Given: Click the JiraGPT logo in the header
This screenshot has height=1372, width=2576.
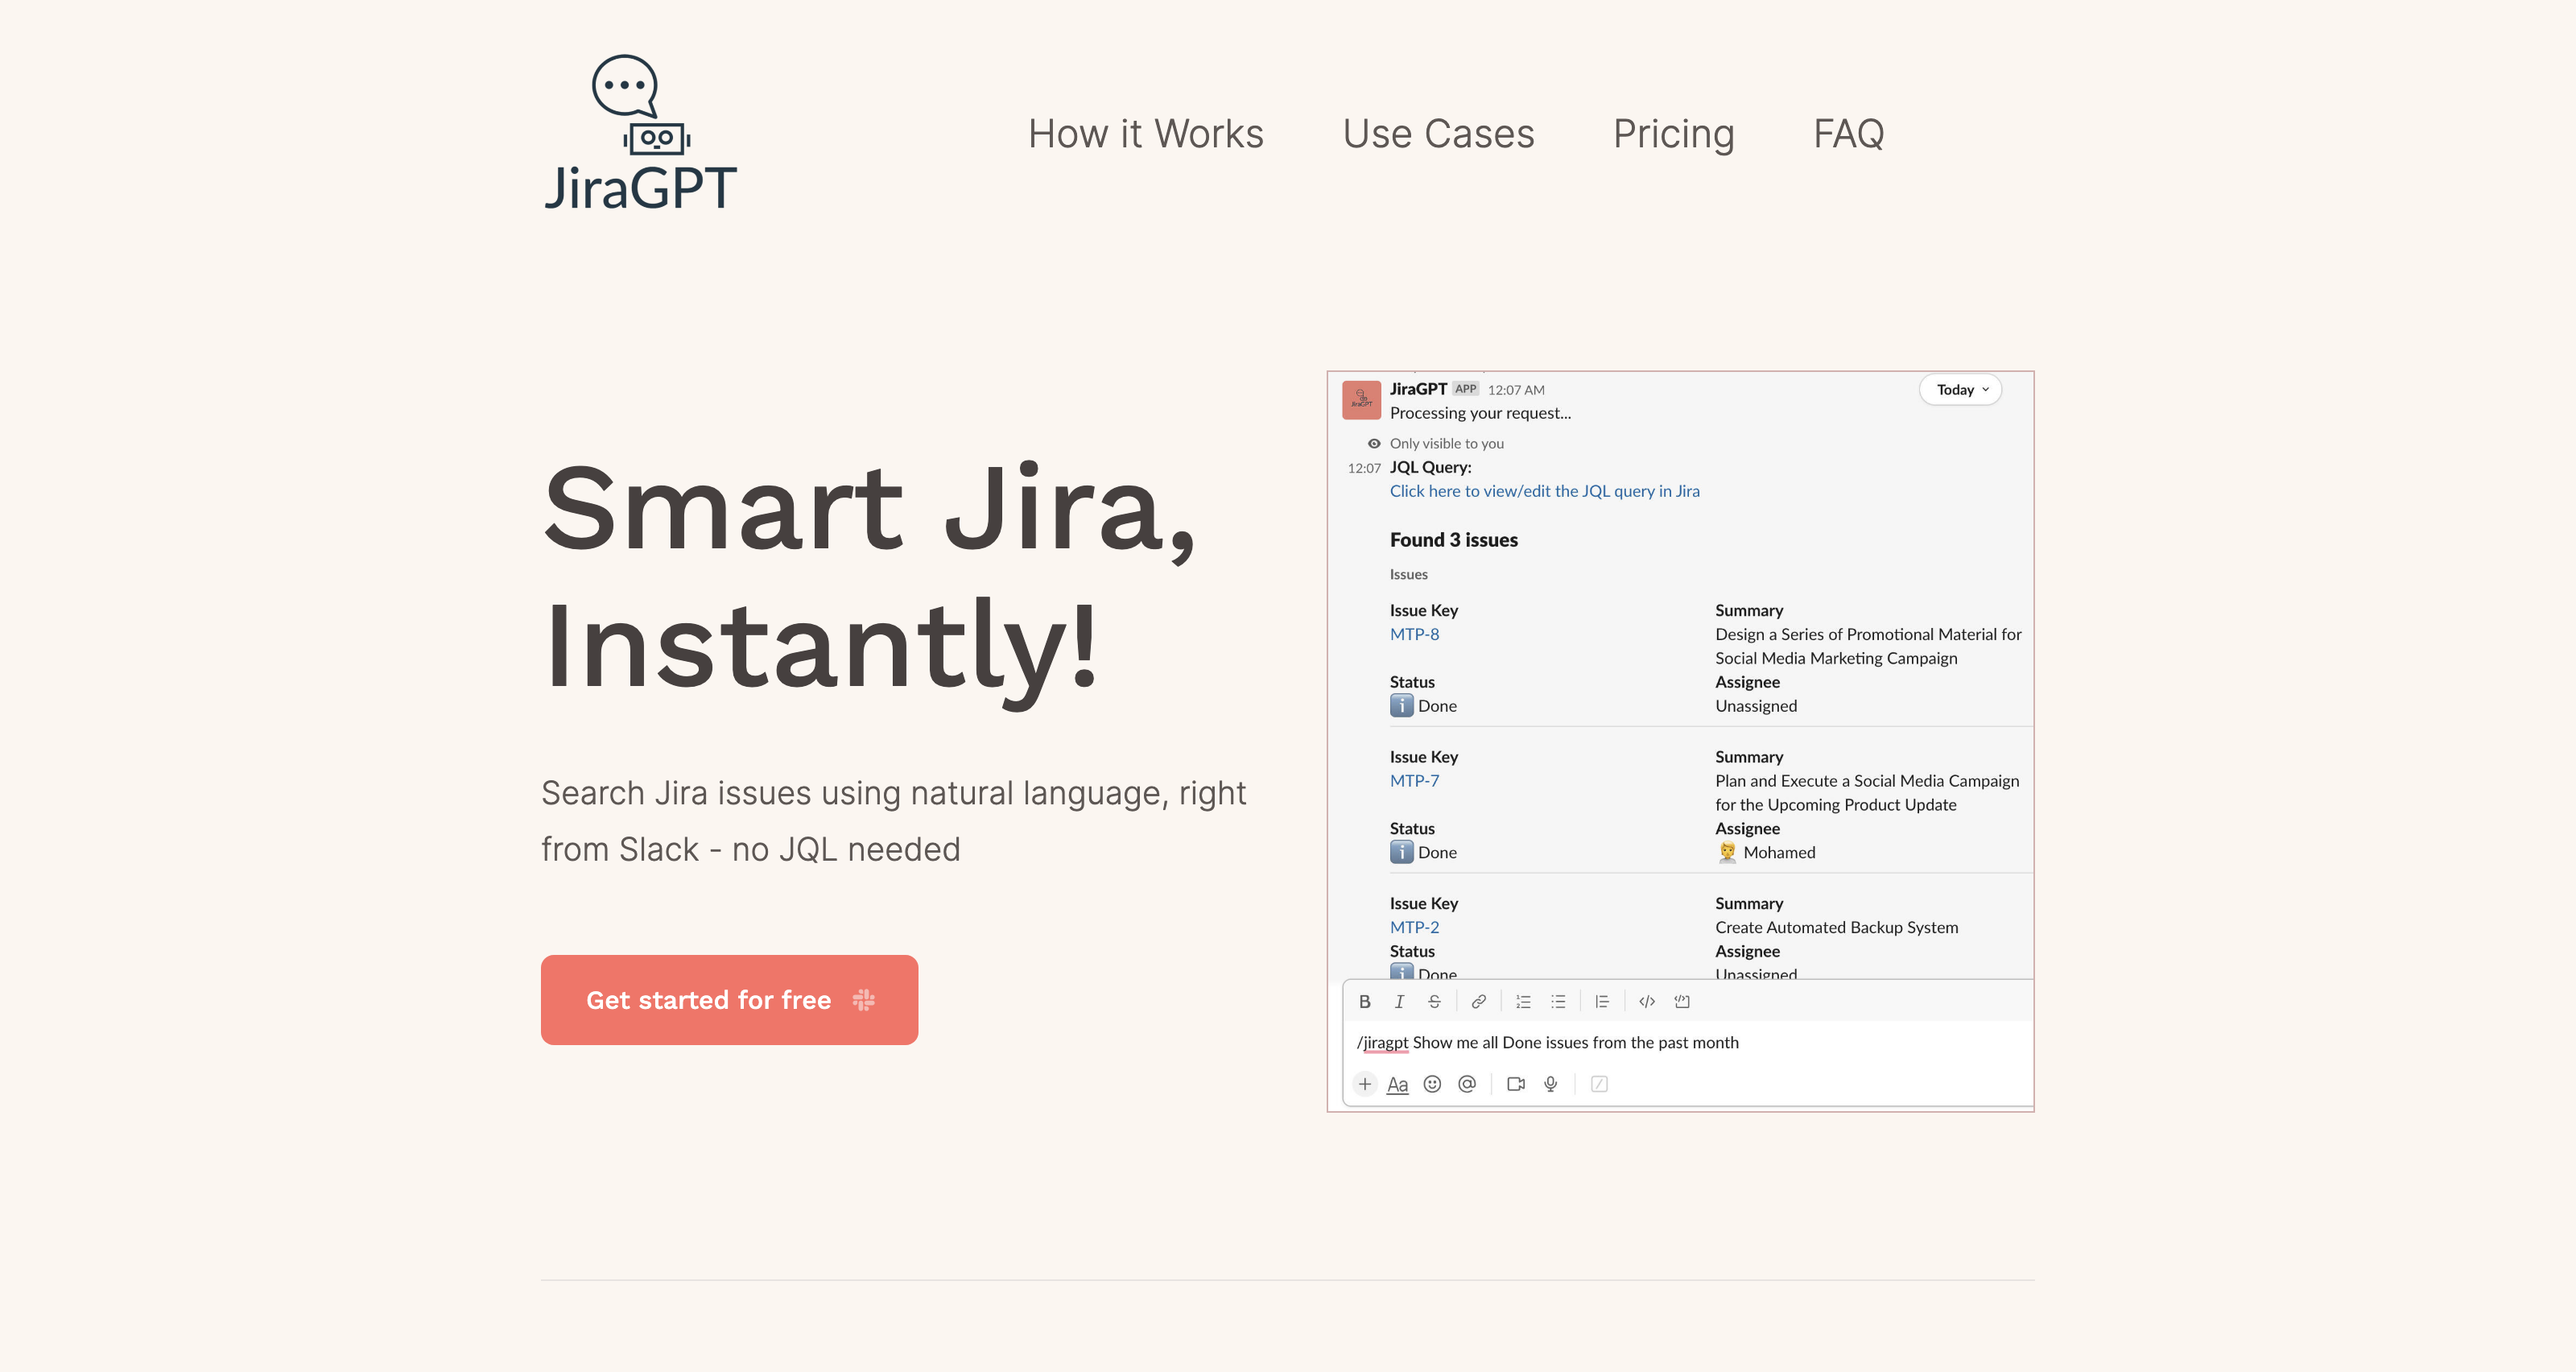Looking at the screenshot, I should point(640,133).
